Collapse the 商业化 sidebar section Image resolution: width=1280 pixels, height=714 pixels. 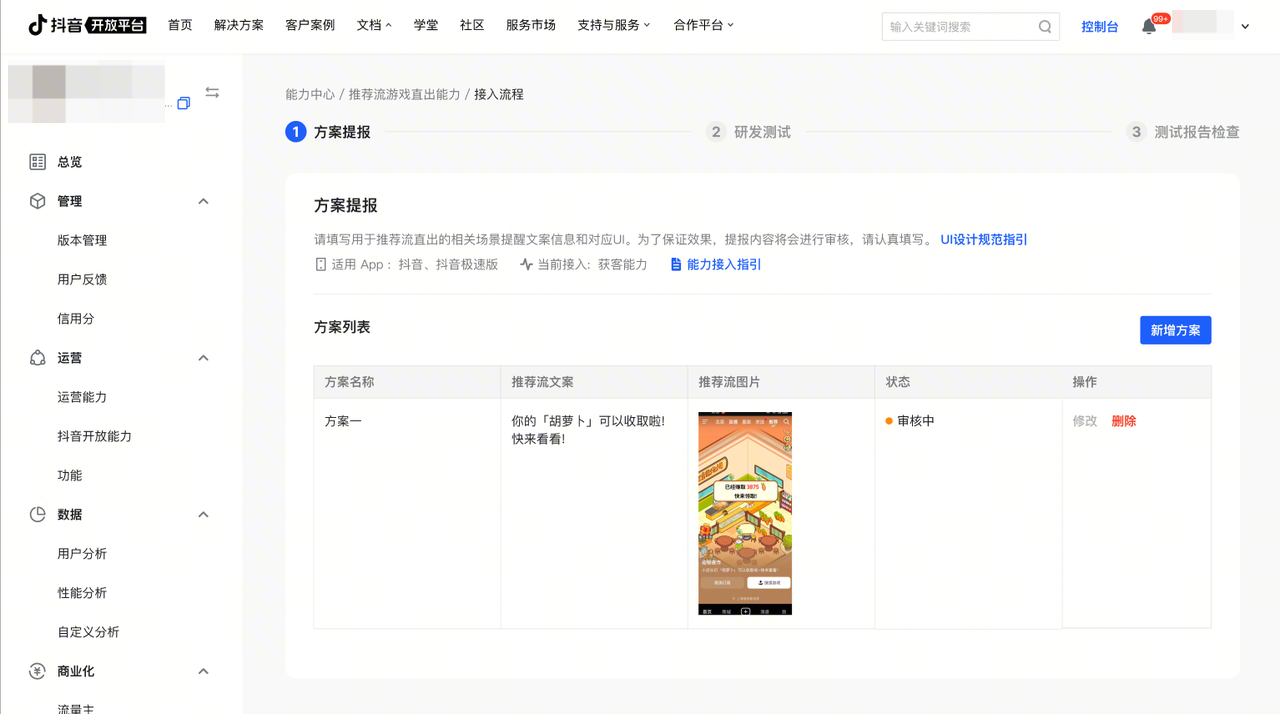coord(203,671)
